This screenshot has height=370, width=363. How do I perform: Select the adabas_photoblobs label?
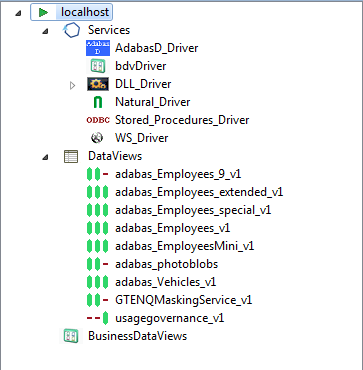coord(167,264)
